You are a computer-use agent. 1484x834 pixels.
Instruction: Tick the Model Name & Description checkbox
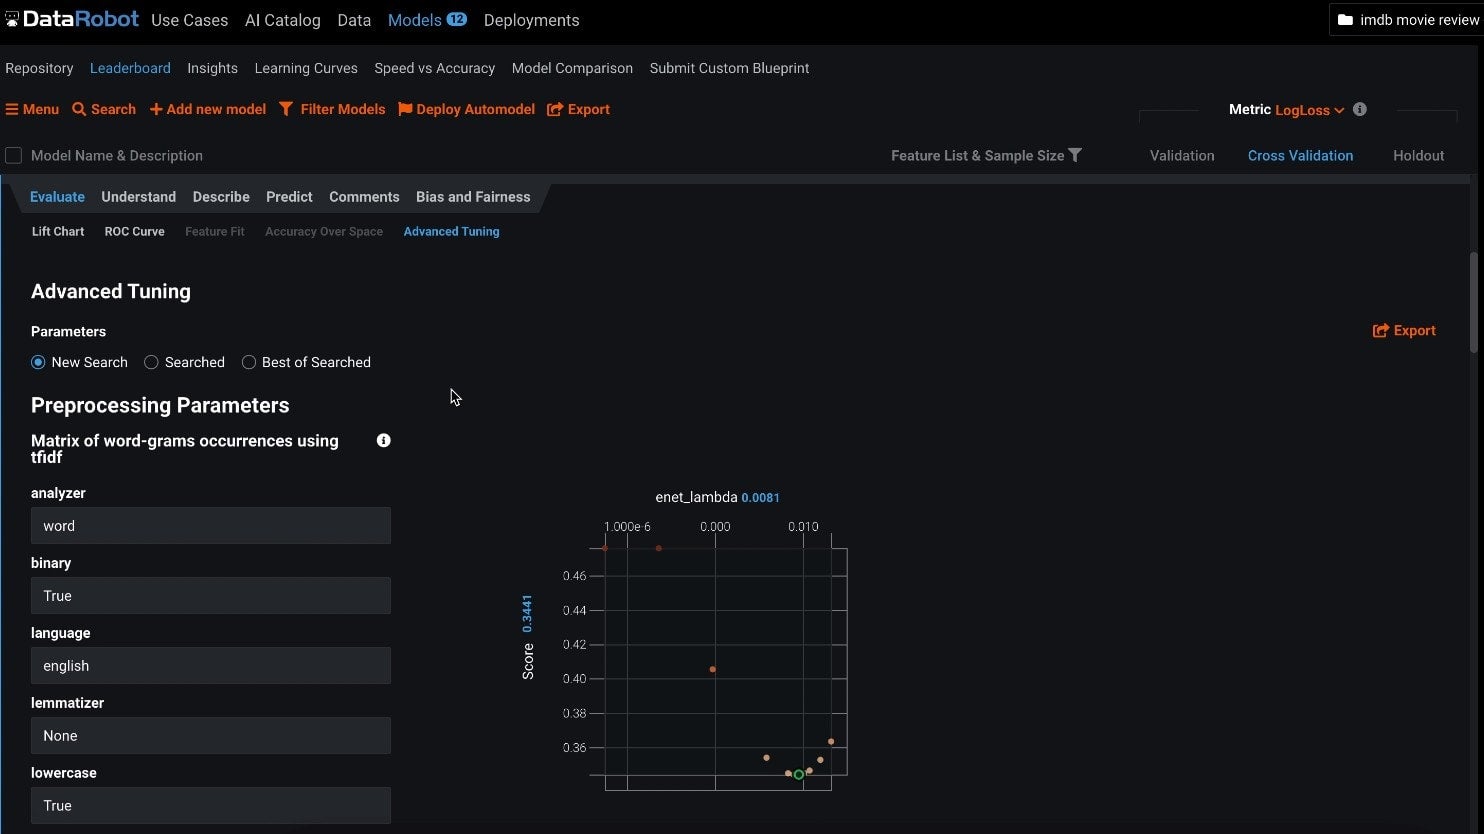14,155
